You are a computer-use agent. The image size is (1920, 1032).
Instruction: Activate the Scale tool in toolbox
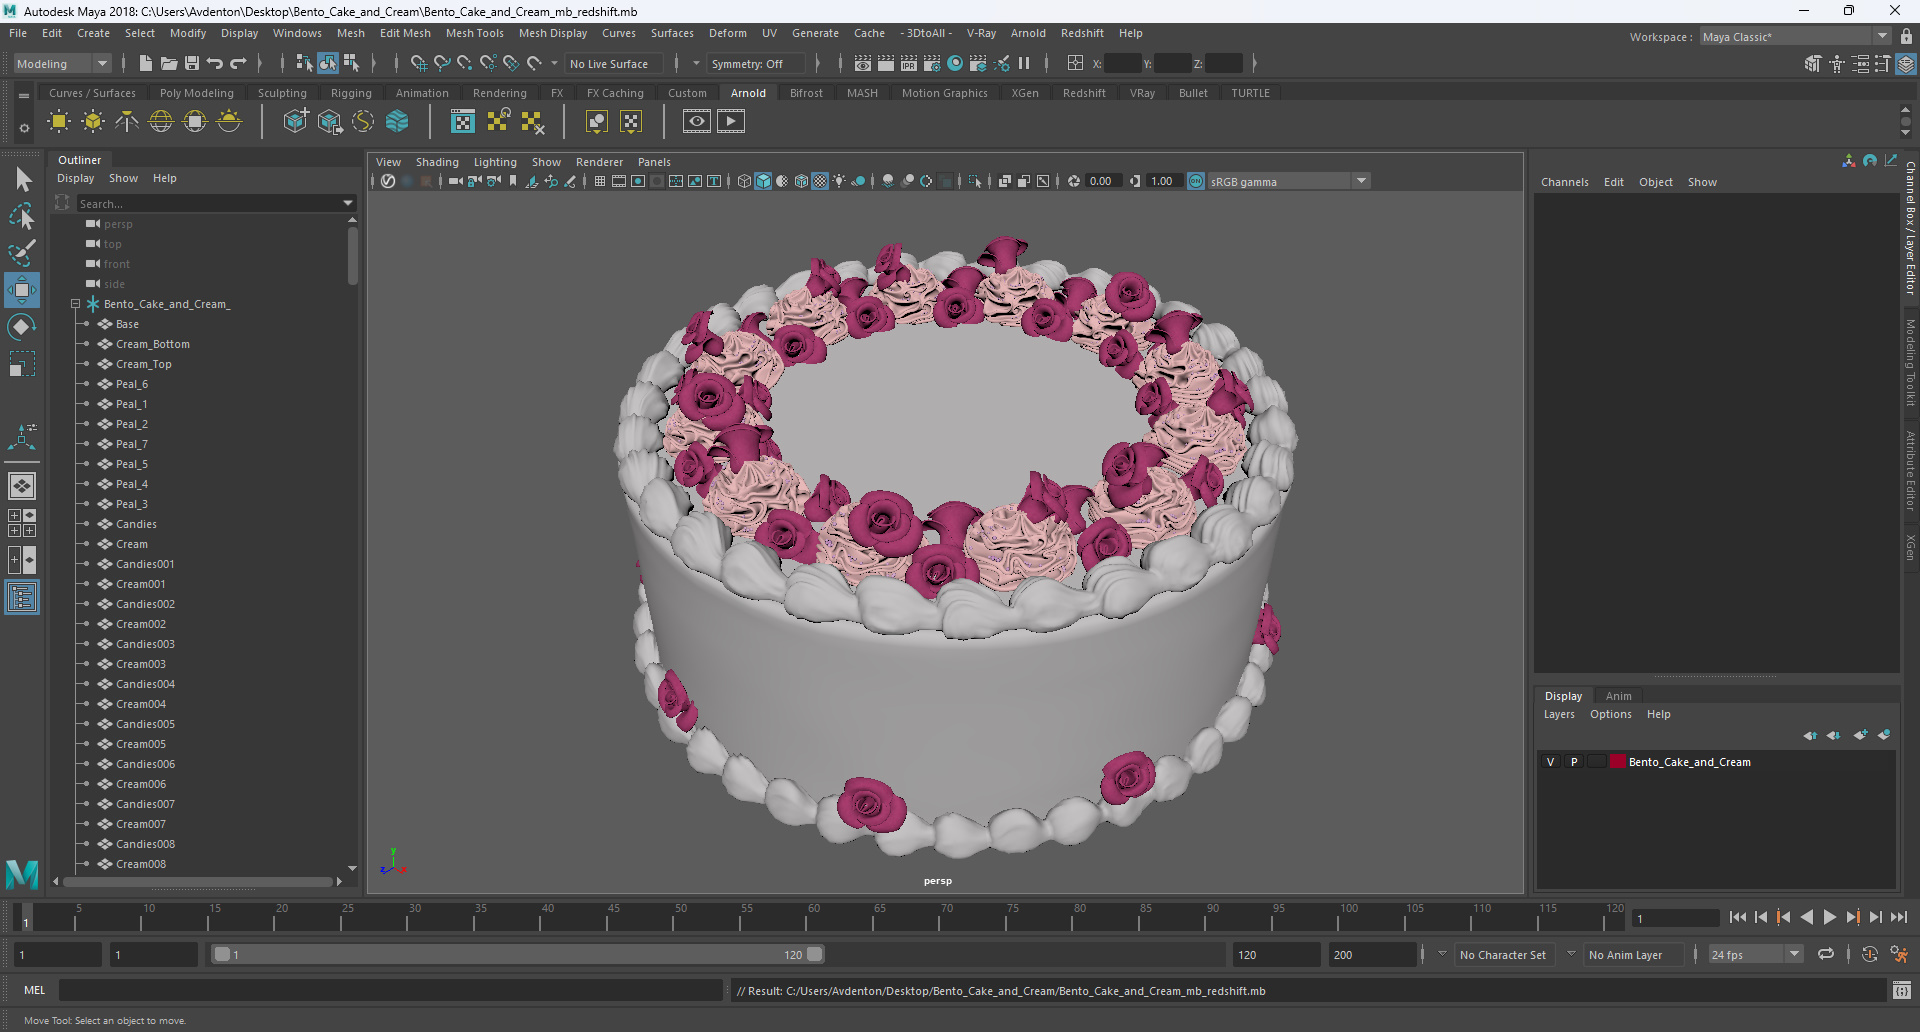pos(22,363)
